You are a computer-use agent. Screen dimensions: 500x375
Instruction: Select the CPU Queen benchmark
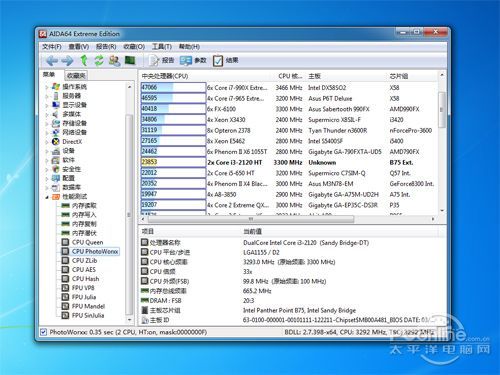87,242
